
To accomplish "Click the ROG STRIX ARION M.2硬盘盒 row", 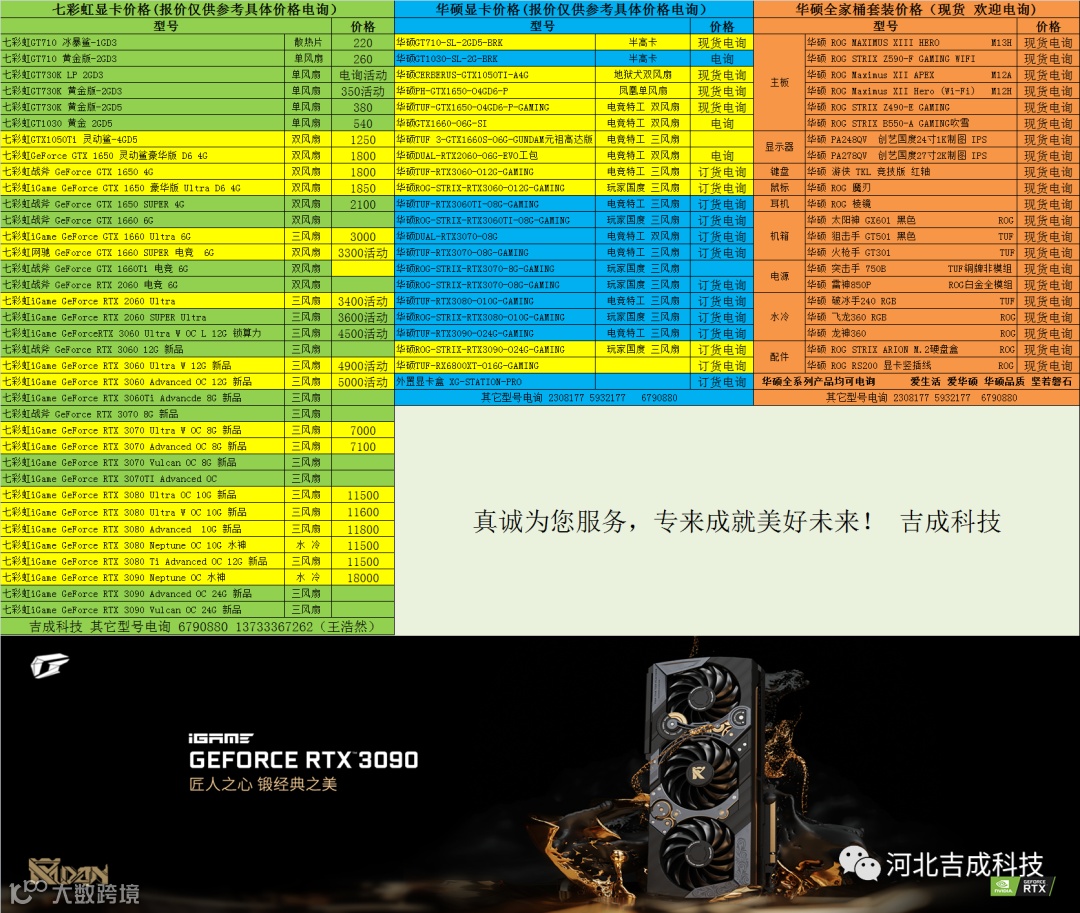I will (942, 349).
